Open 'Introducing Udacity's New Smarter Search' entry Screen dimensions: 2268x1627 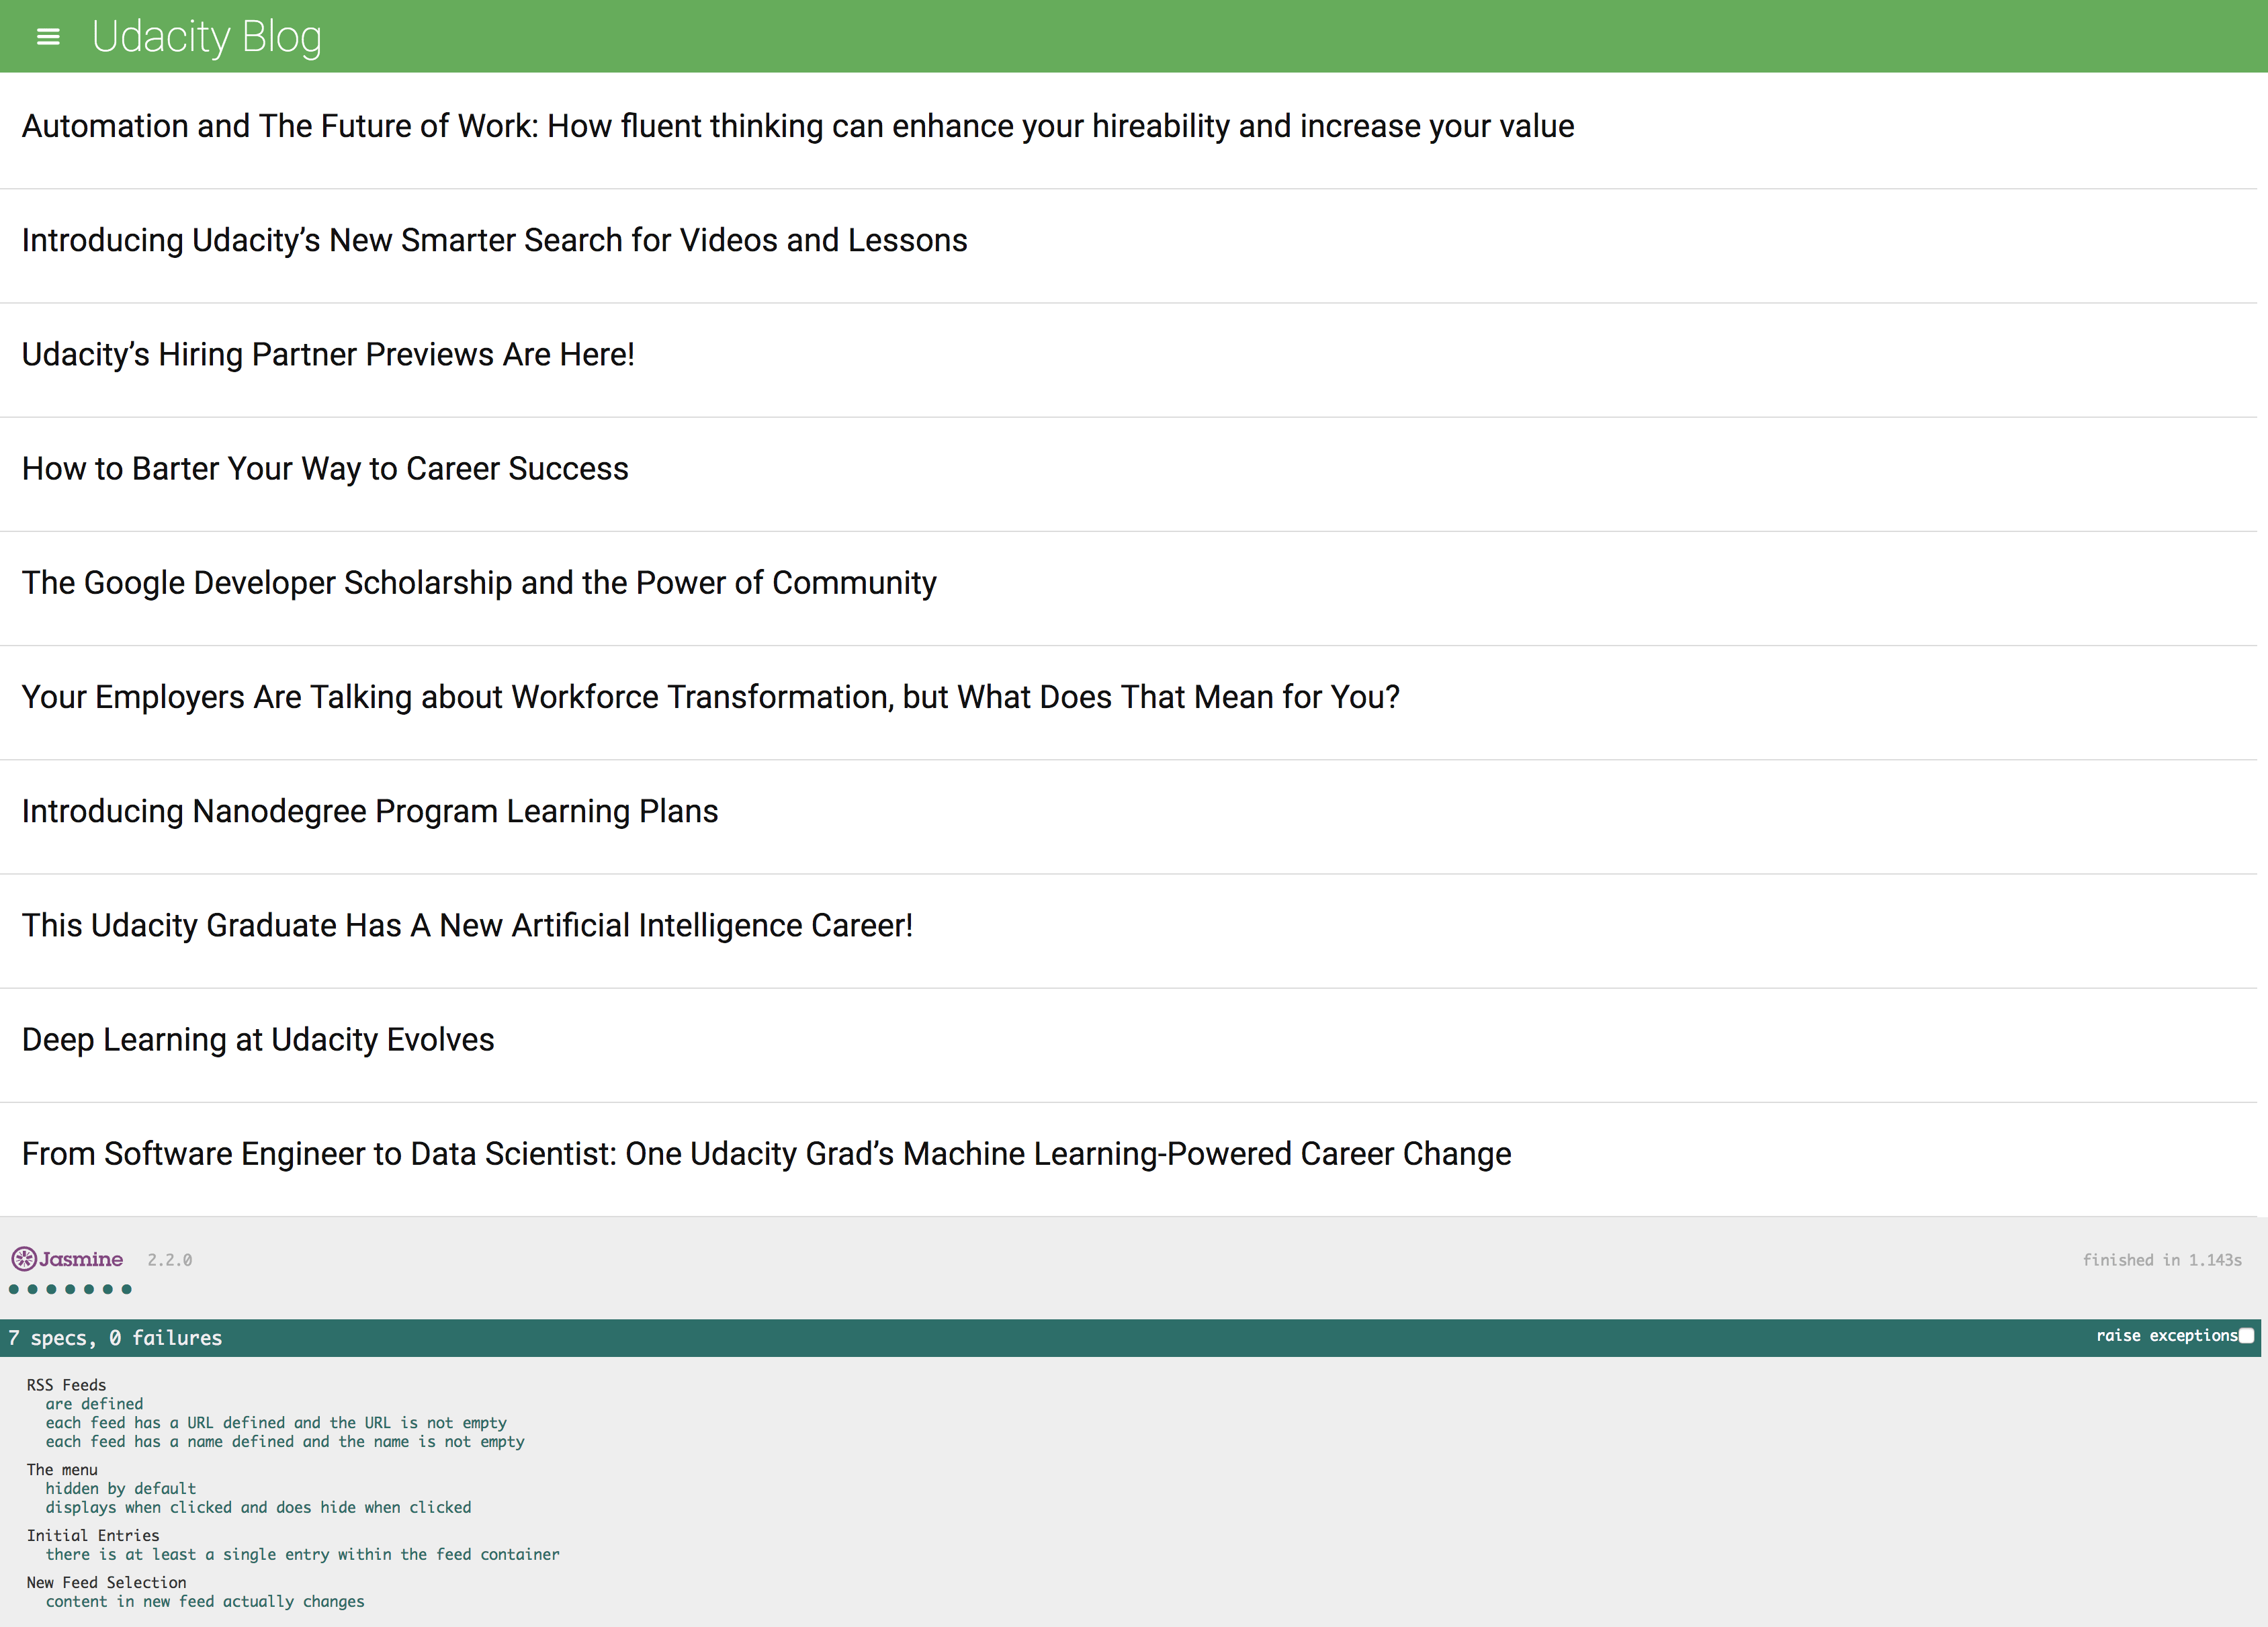coord(495,240)
